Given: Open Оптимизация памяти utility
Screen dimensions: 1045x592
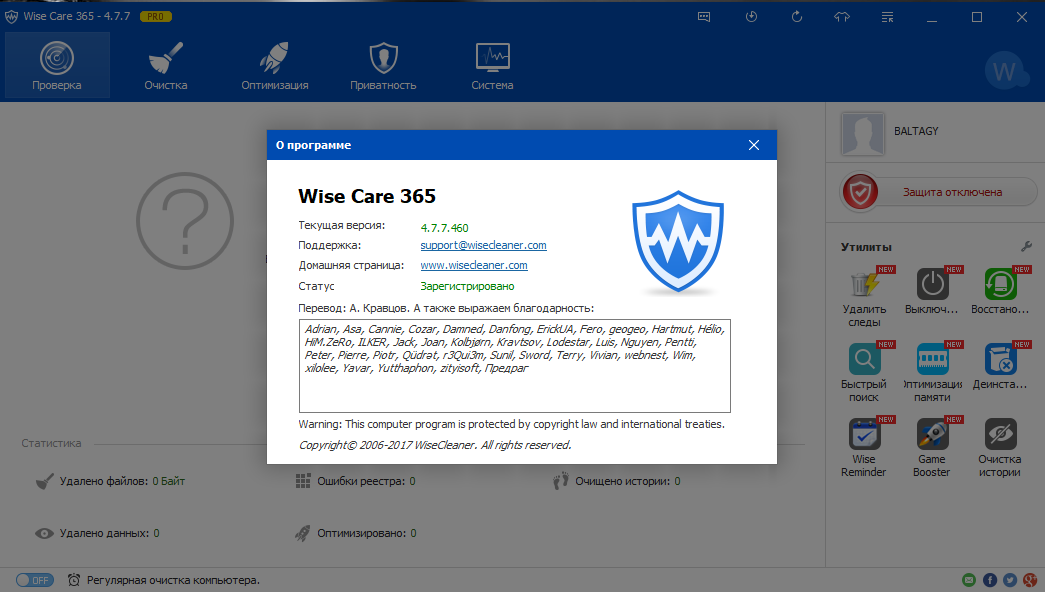Looking at the screenshot, I should tap(932, 373).
